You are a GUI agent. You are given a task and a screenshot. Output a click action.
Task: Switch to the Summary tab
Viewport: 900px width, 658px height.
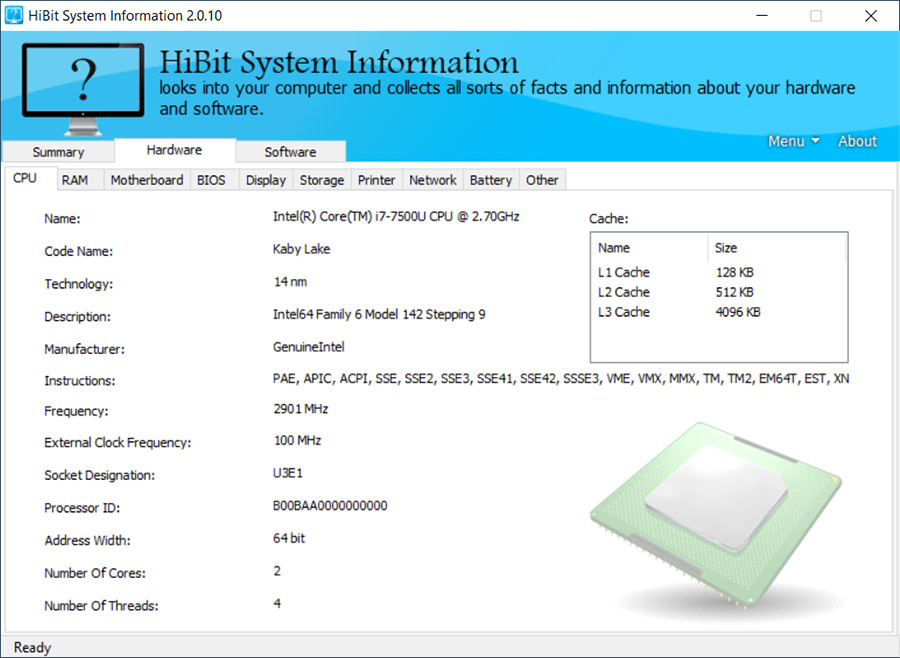tap(58, 151)
